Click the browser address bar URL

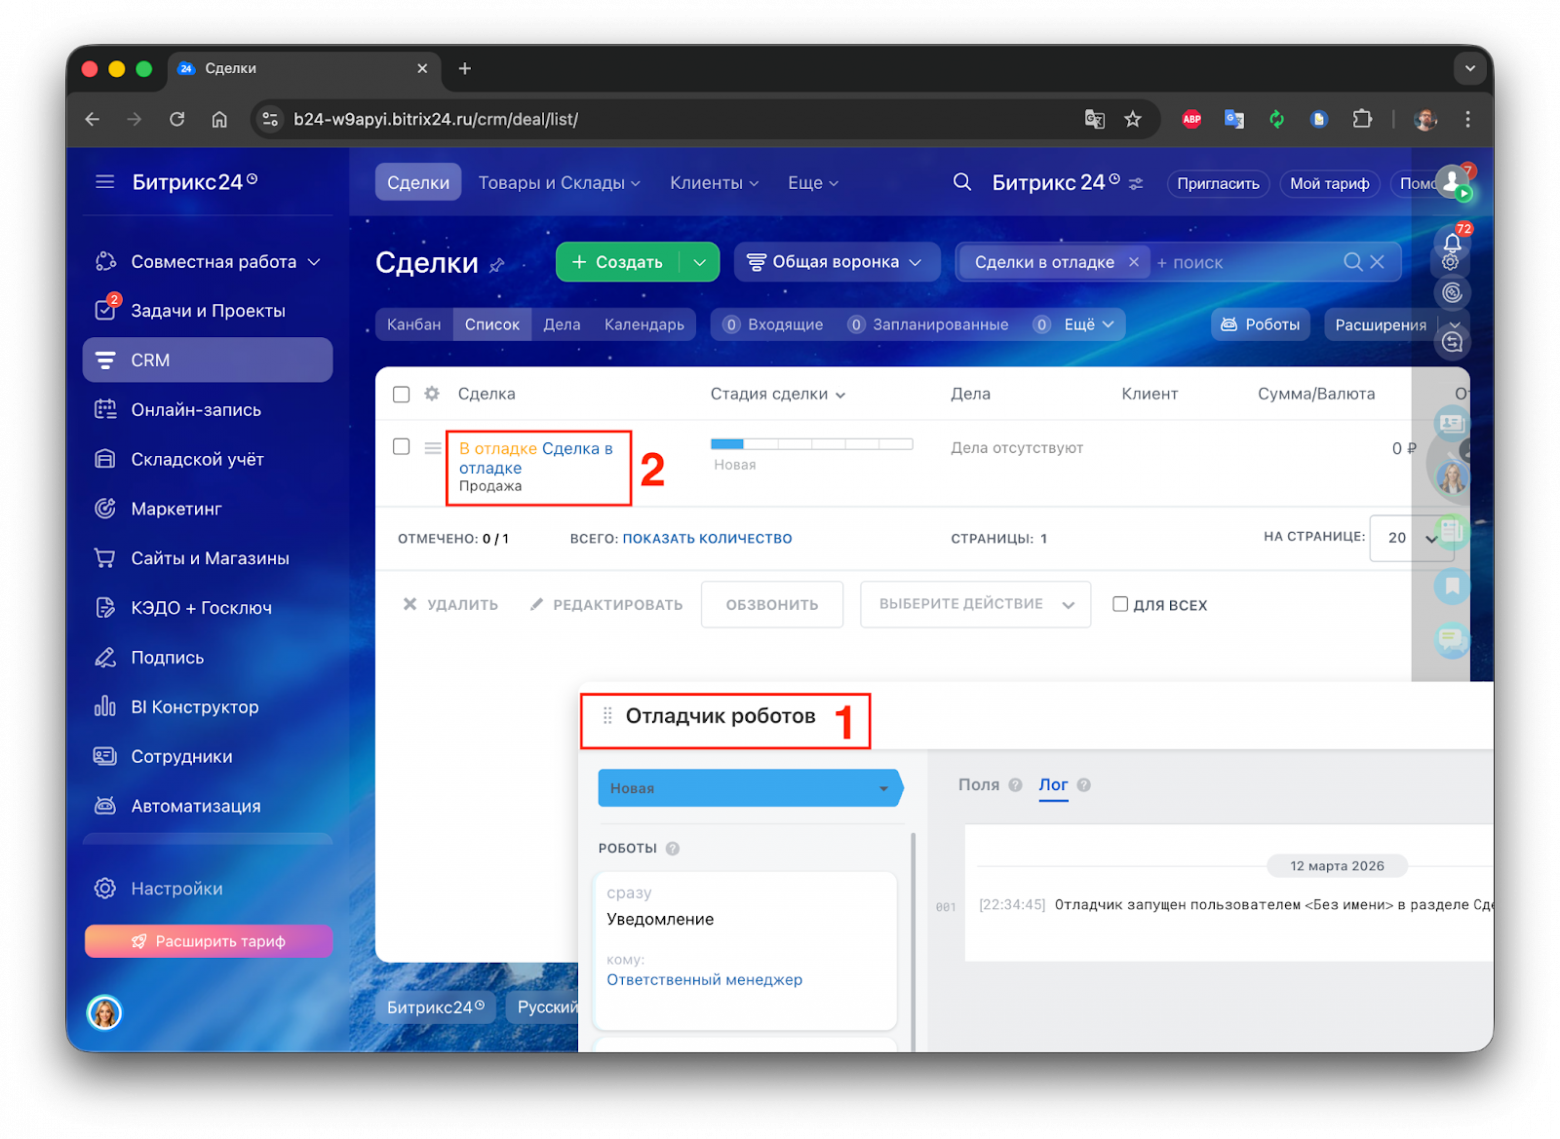pyautogui.click(x=436, y=119)
